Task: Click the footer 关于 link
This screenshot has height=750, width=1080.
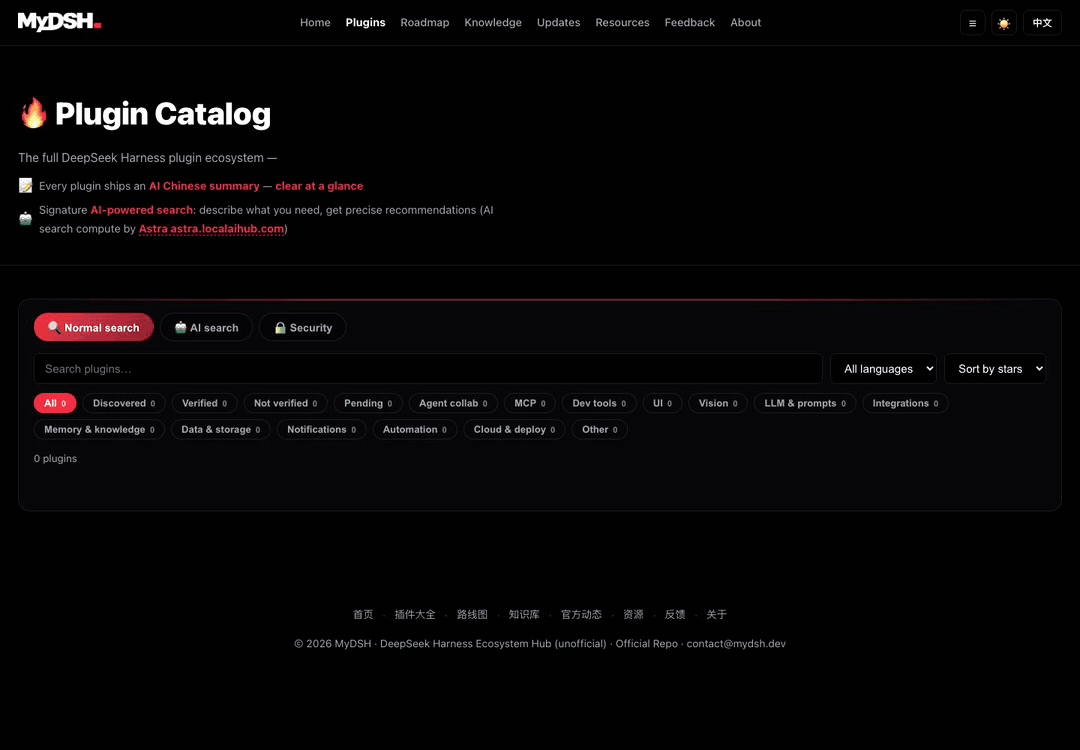Action: 716,614
